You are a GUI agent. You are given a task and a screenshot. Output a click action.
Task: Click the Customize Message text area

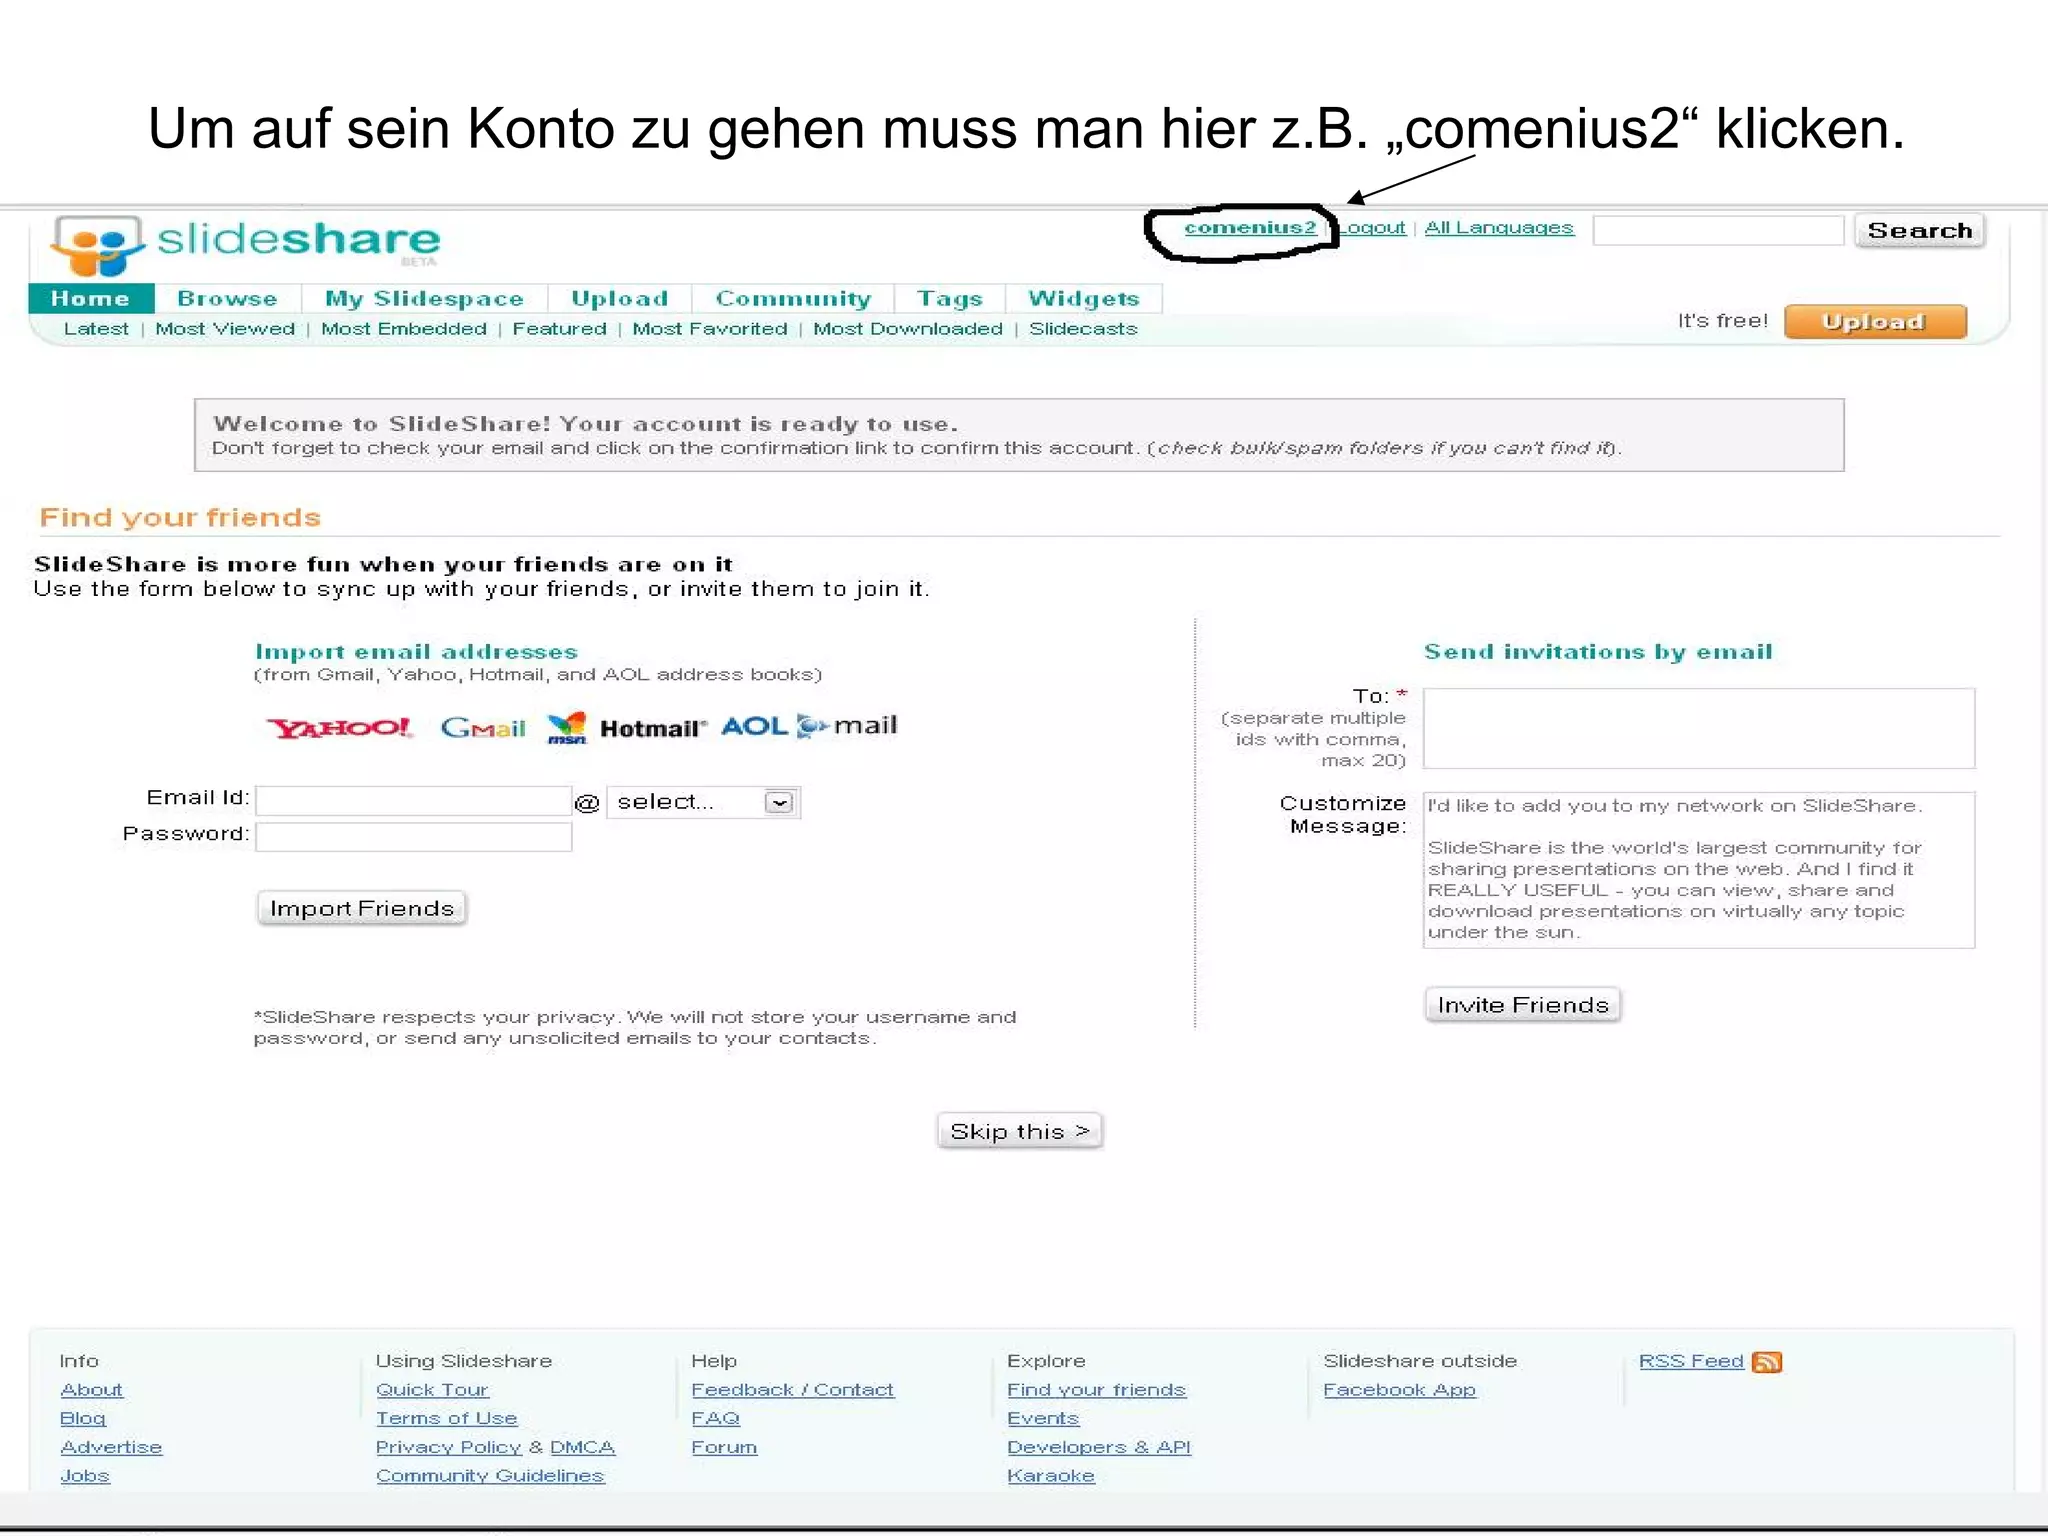tap(1699, 870)
